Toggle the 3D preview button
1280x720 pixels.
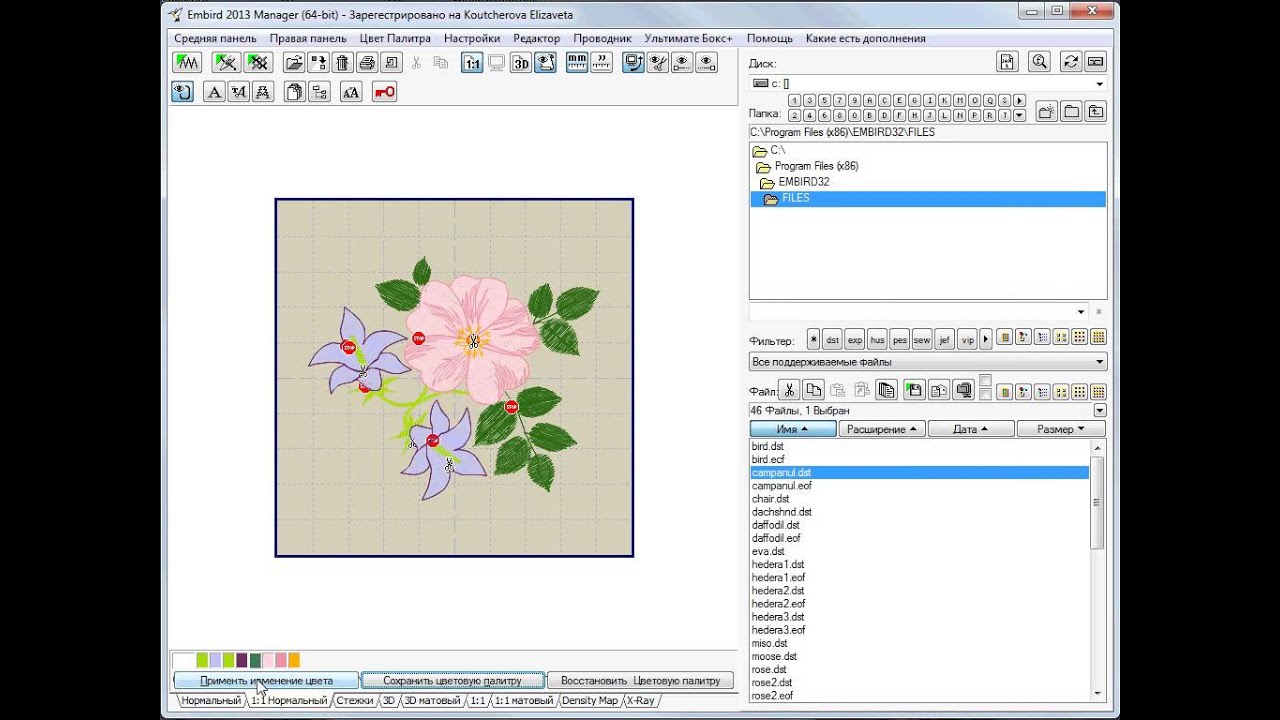point(521,63)
